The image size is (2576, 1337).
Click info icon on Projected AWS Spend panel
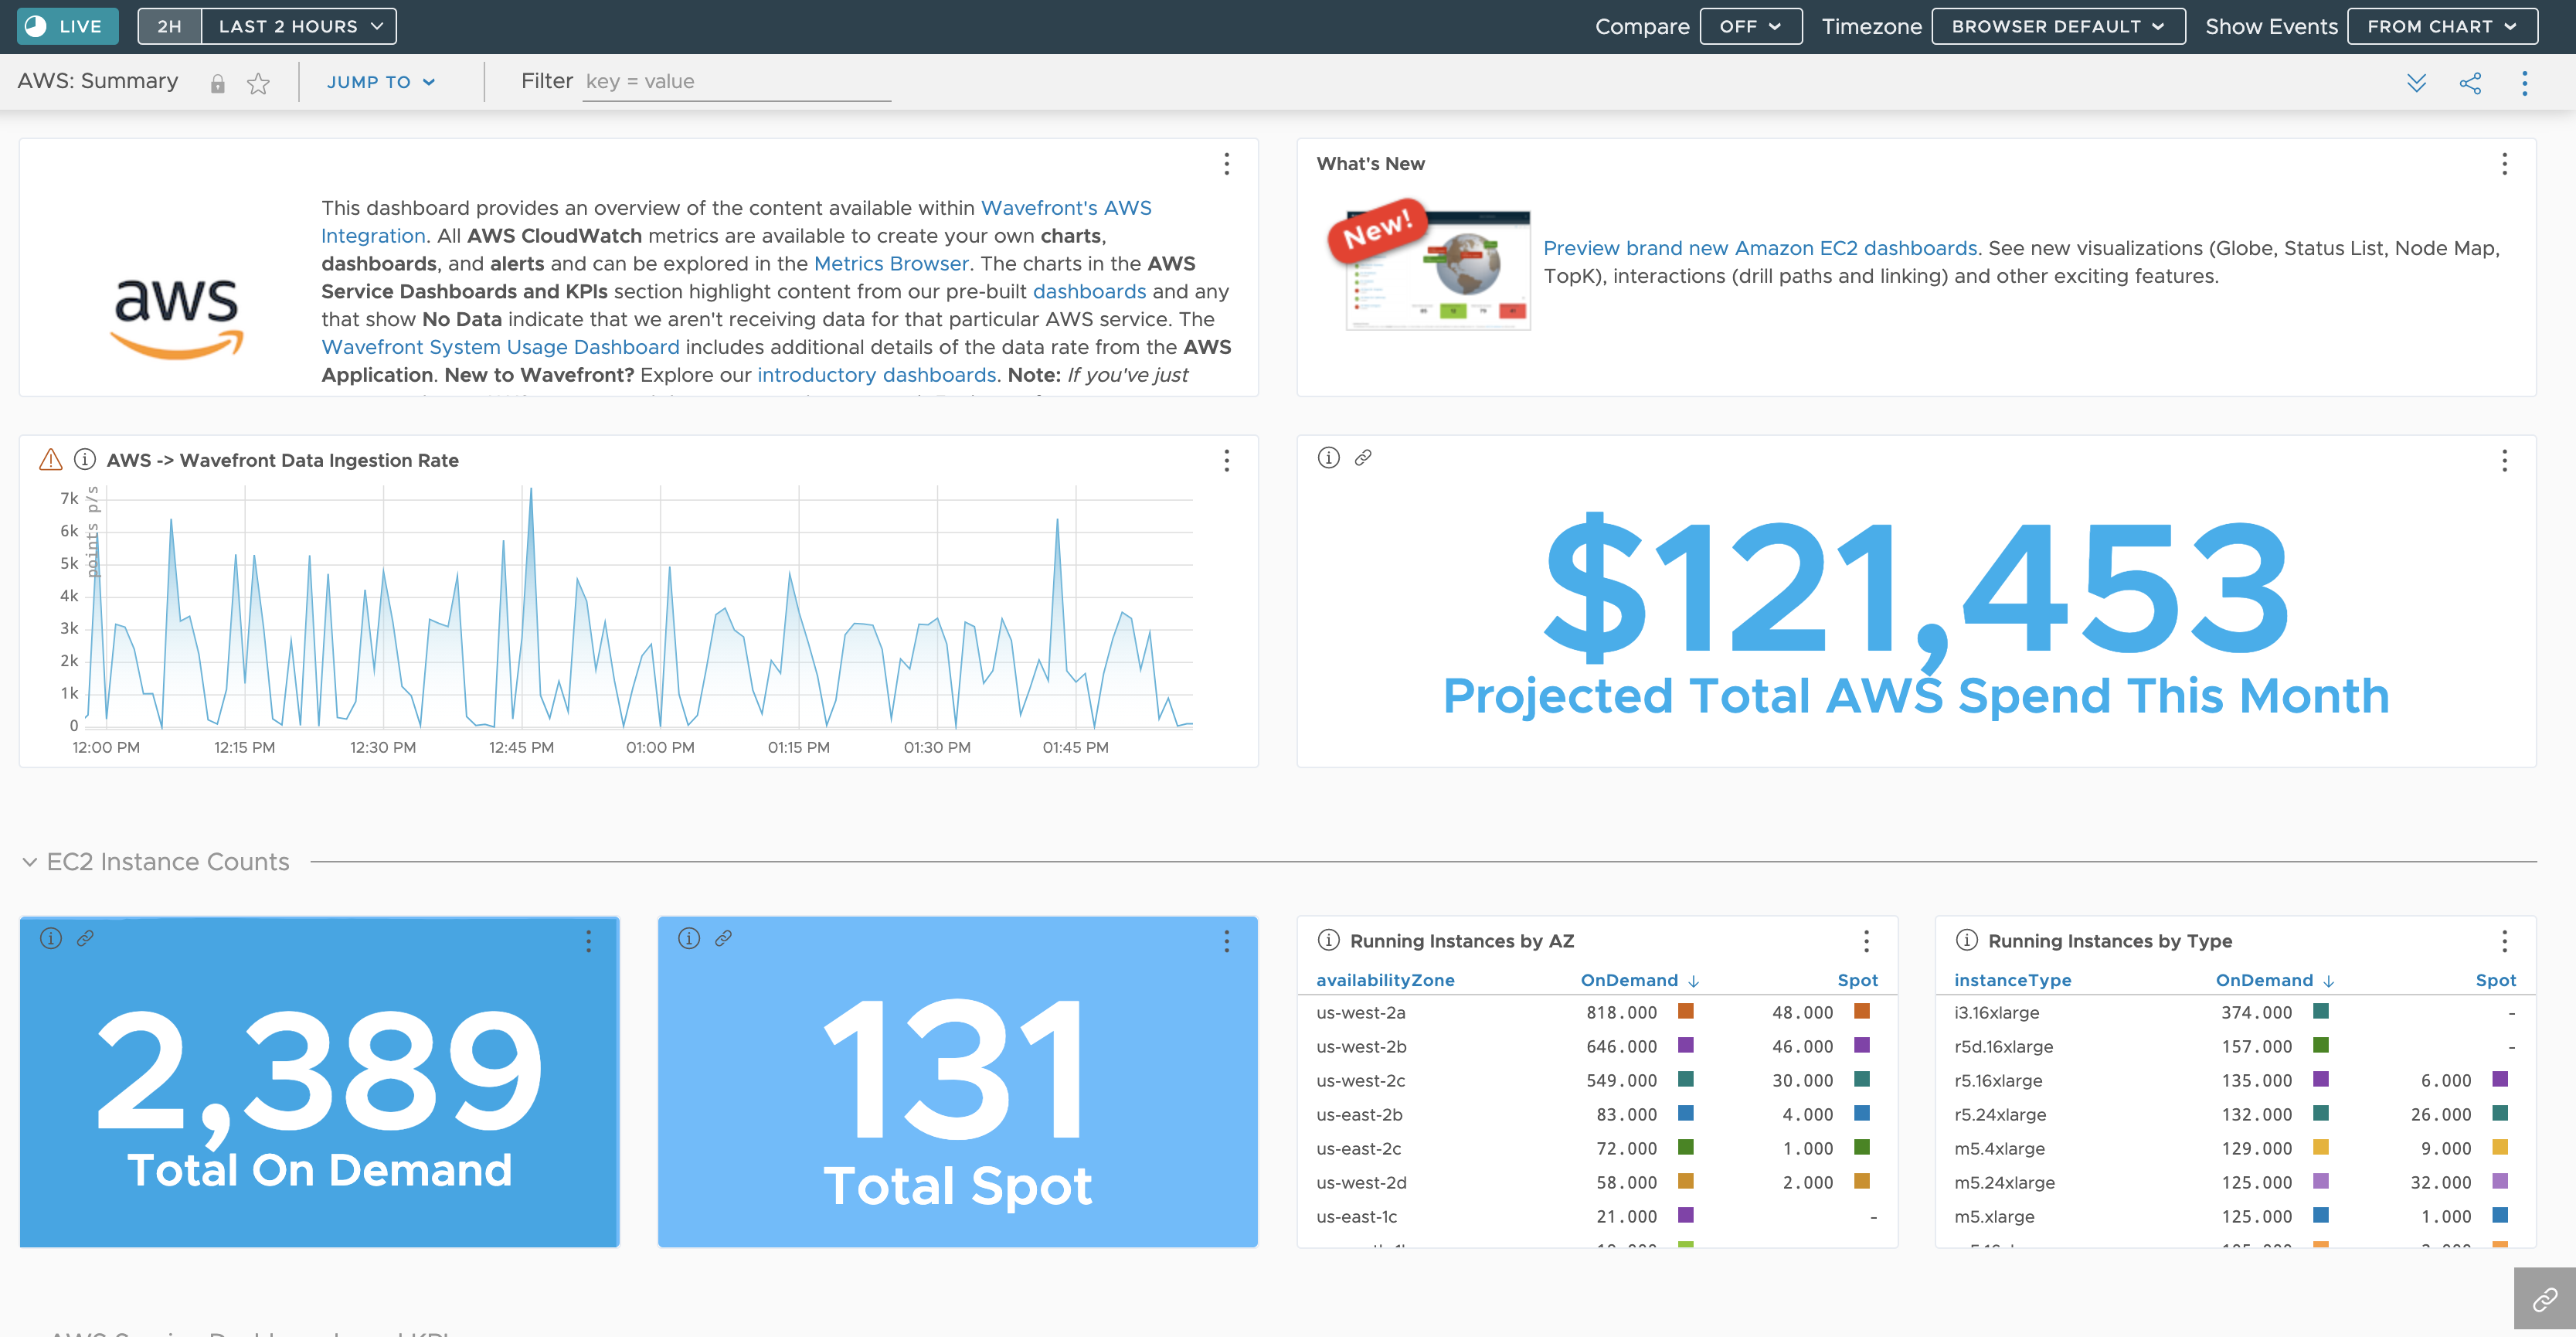click(x=1328, y=458)
